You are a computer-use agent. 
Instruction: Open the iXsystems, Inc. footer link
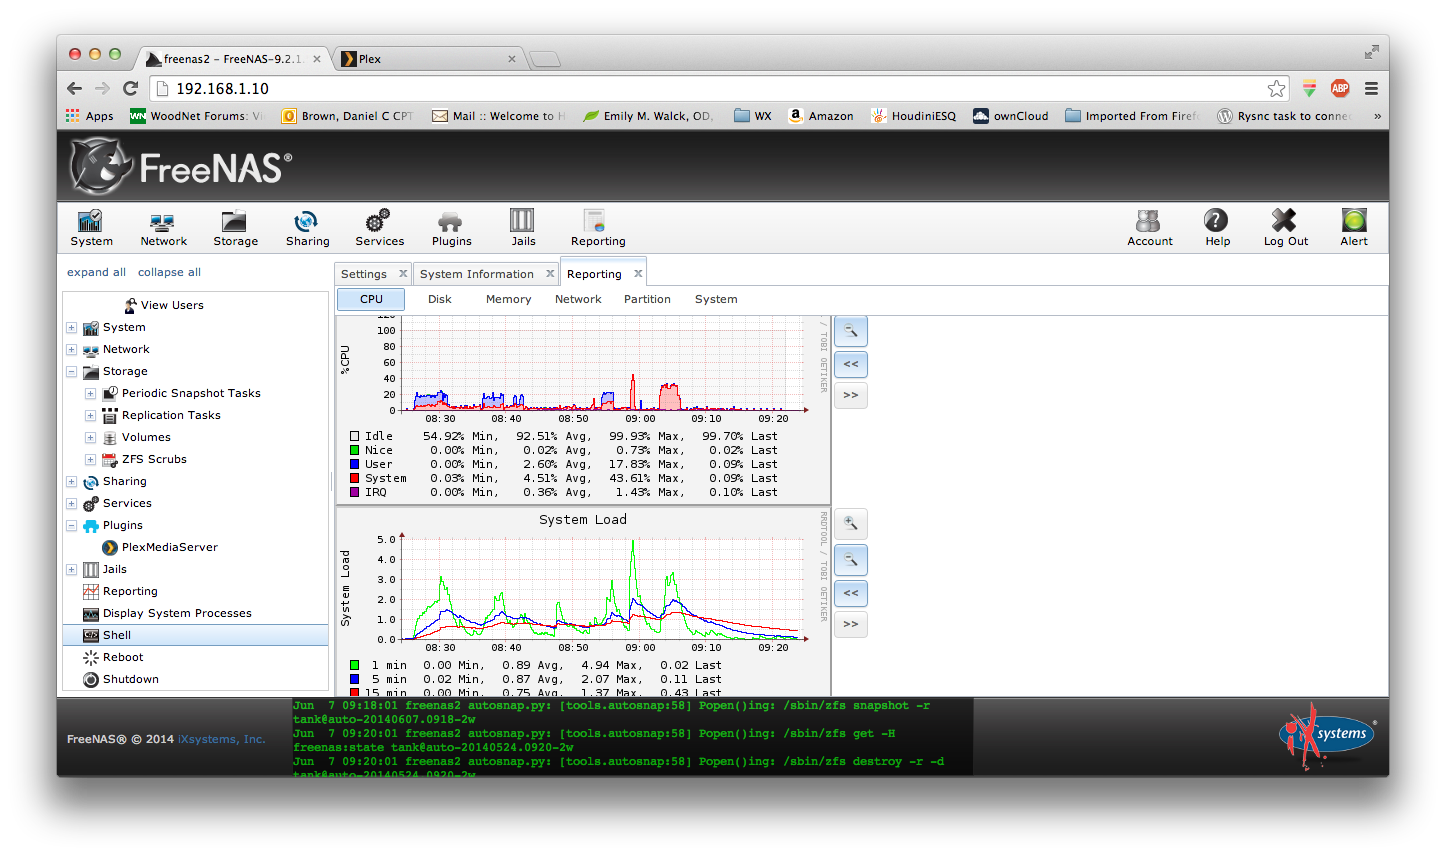tap(221, 739)
